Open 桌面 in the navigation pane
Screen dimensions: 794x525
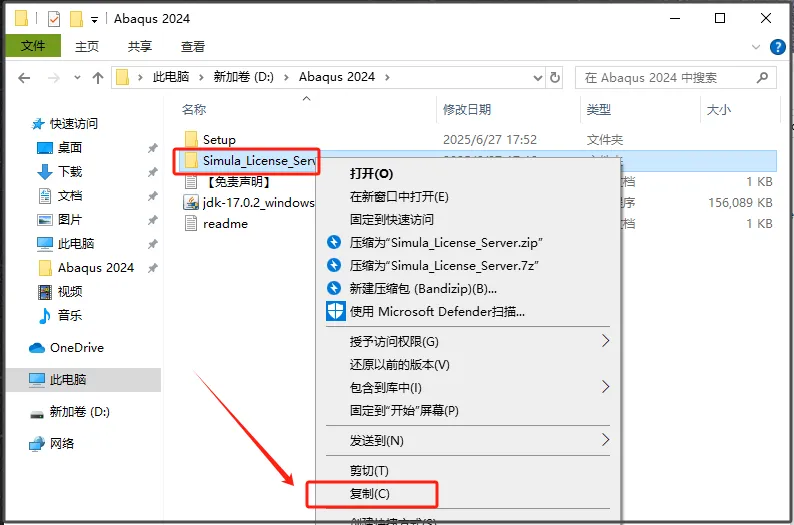point(69,147)
